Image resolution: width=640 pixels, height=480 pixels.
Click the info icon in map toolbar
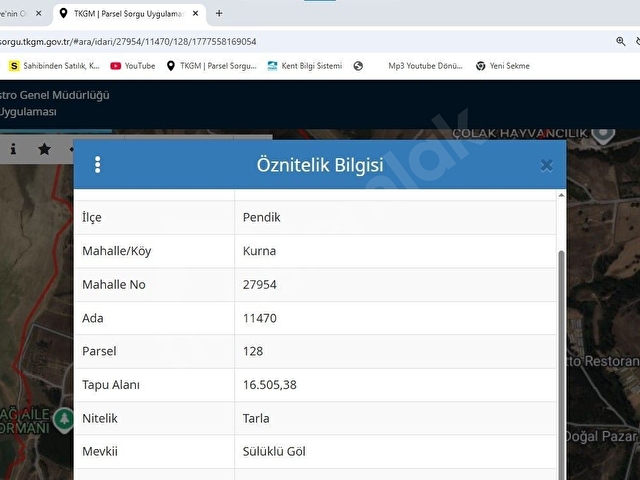point(13,149)
